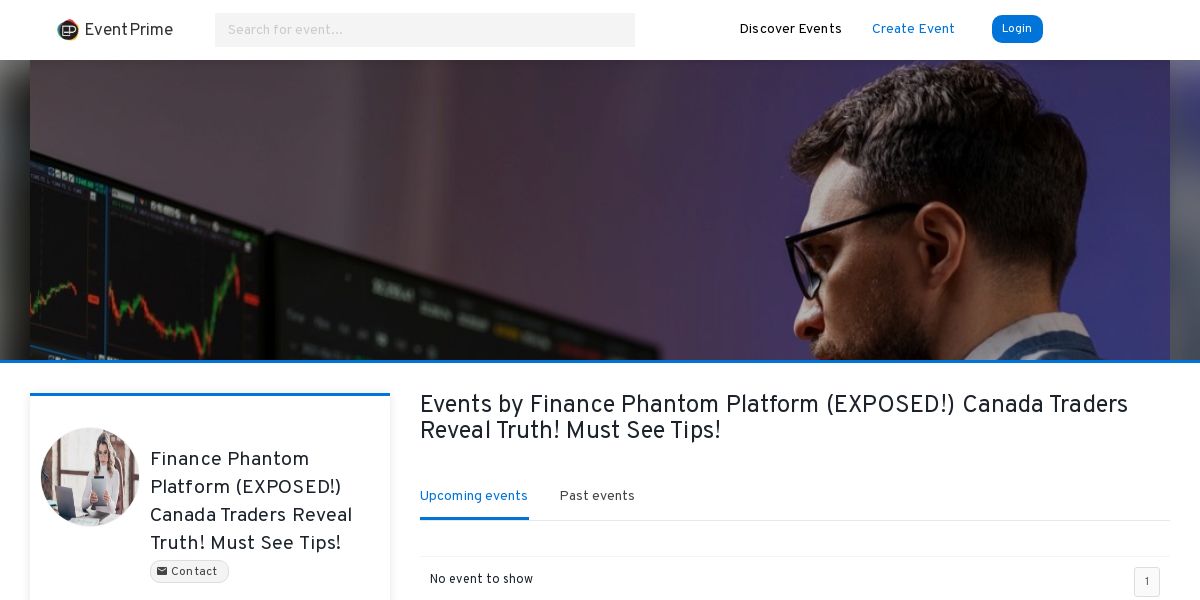Image resolution: width=1200 pixels, height=600 pixels.
Task: Click the organizer's round profile avatar
Action: coord(90,477)
